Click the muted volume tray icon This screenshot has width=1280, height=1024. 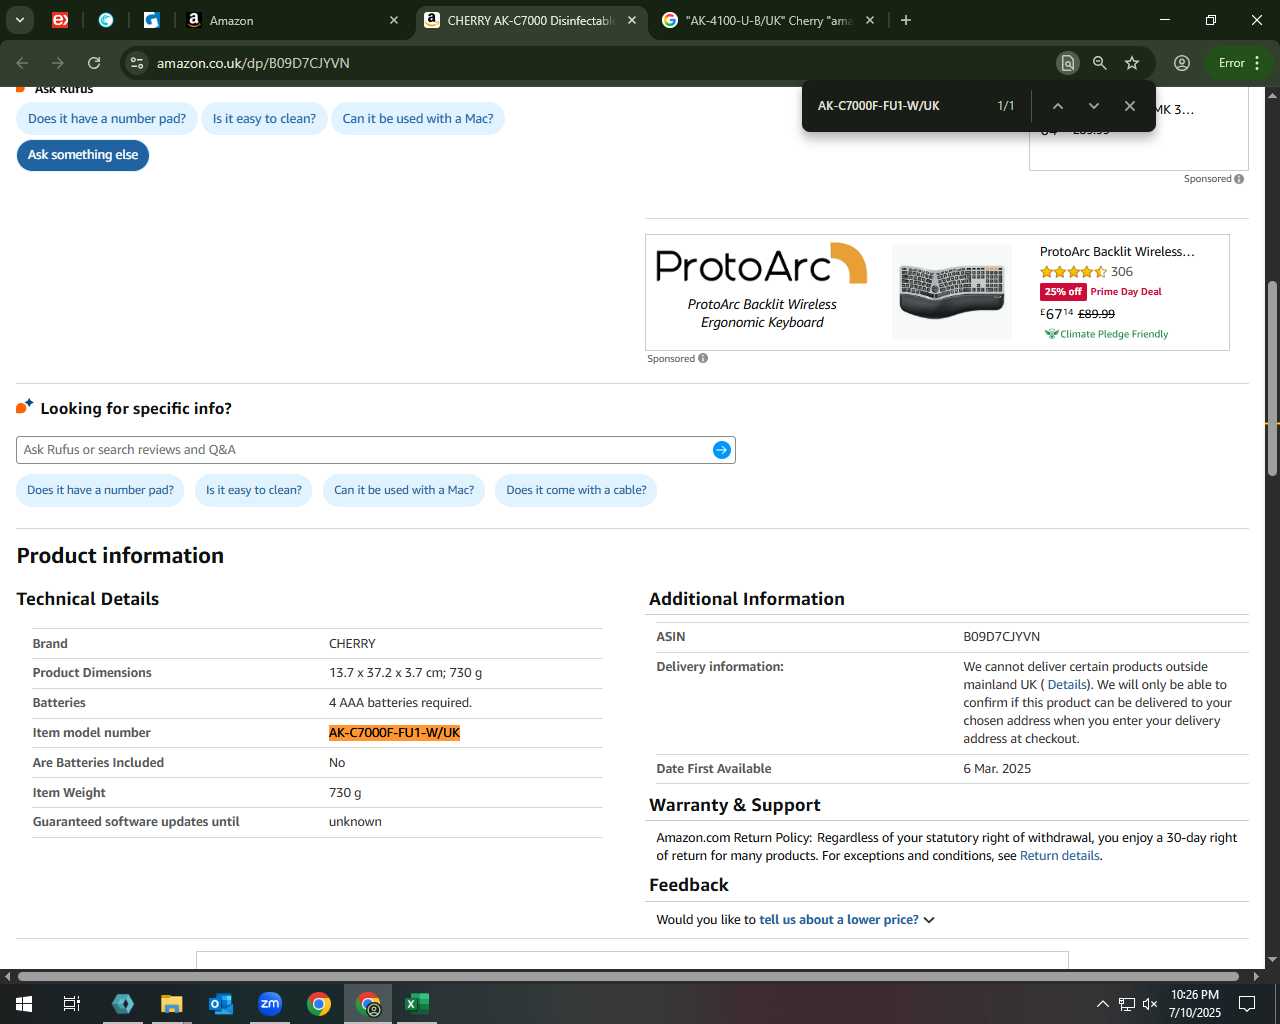pos(1150,1004)
